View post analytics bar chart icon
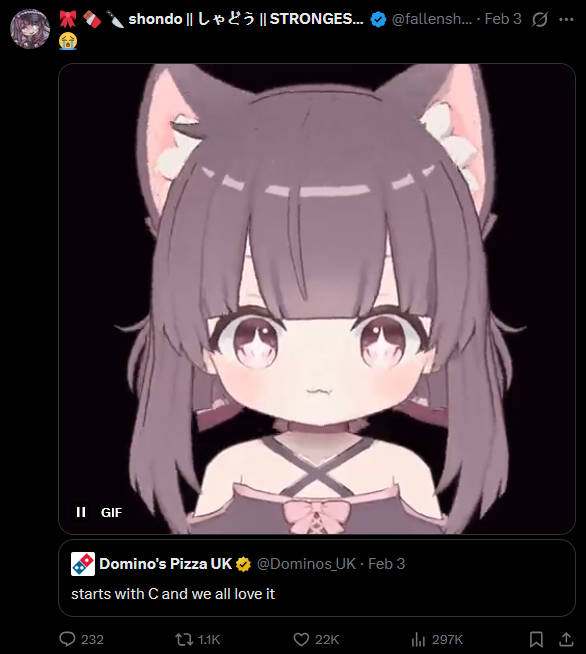 (x=418, y=639)
